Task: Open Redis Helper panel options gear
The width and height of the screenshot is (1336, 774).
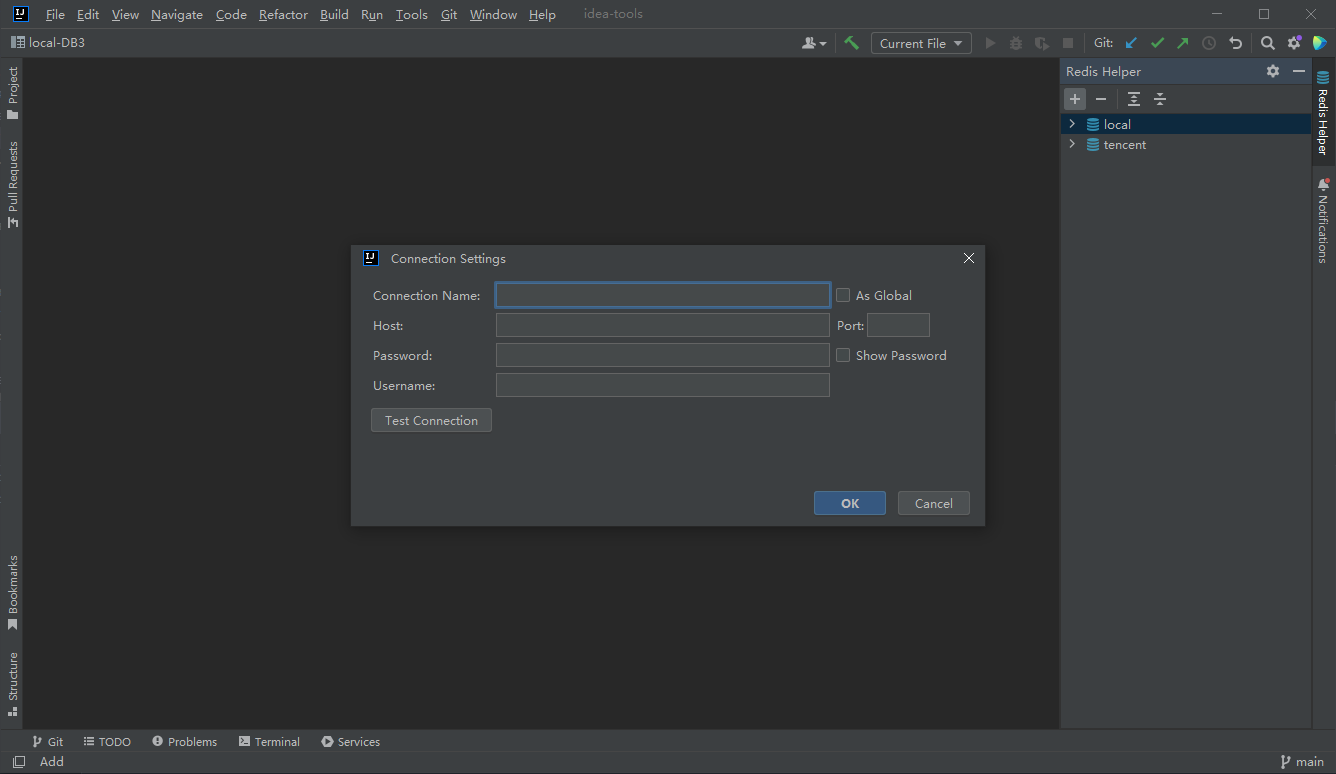Action: coord(1273,71)
